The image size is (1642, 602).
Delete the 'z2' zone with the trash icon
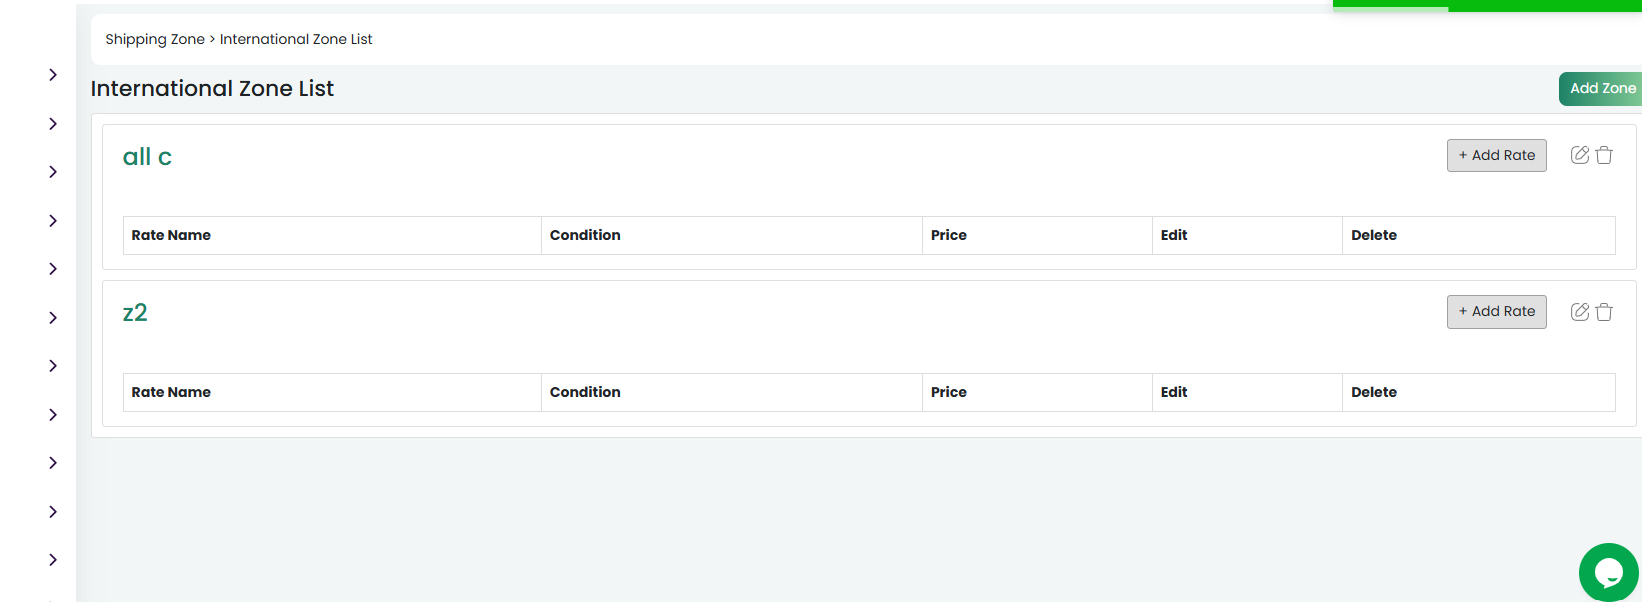(x=1604, y=312)
